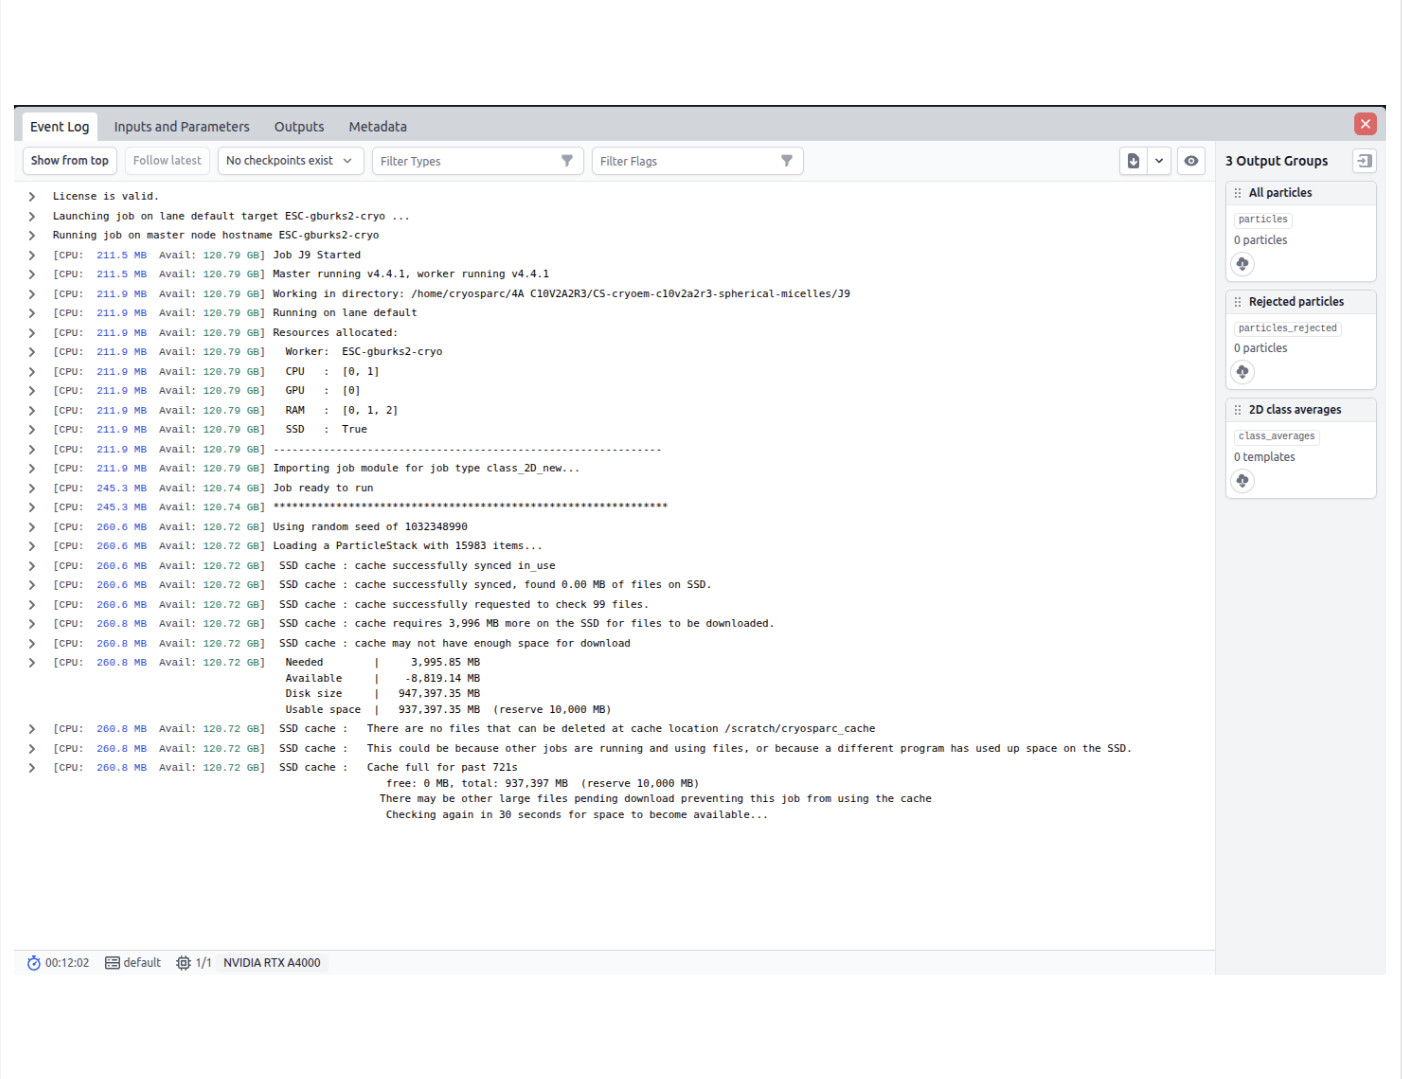Click the Follow latest button
The height and width of the screenshot is (1079, 1402).
(x=167, y=161)
